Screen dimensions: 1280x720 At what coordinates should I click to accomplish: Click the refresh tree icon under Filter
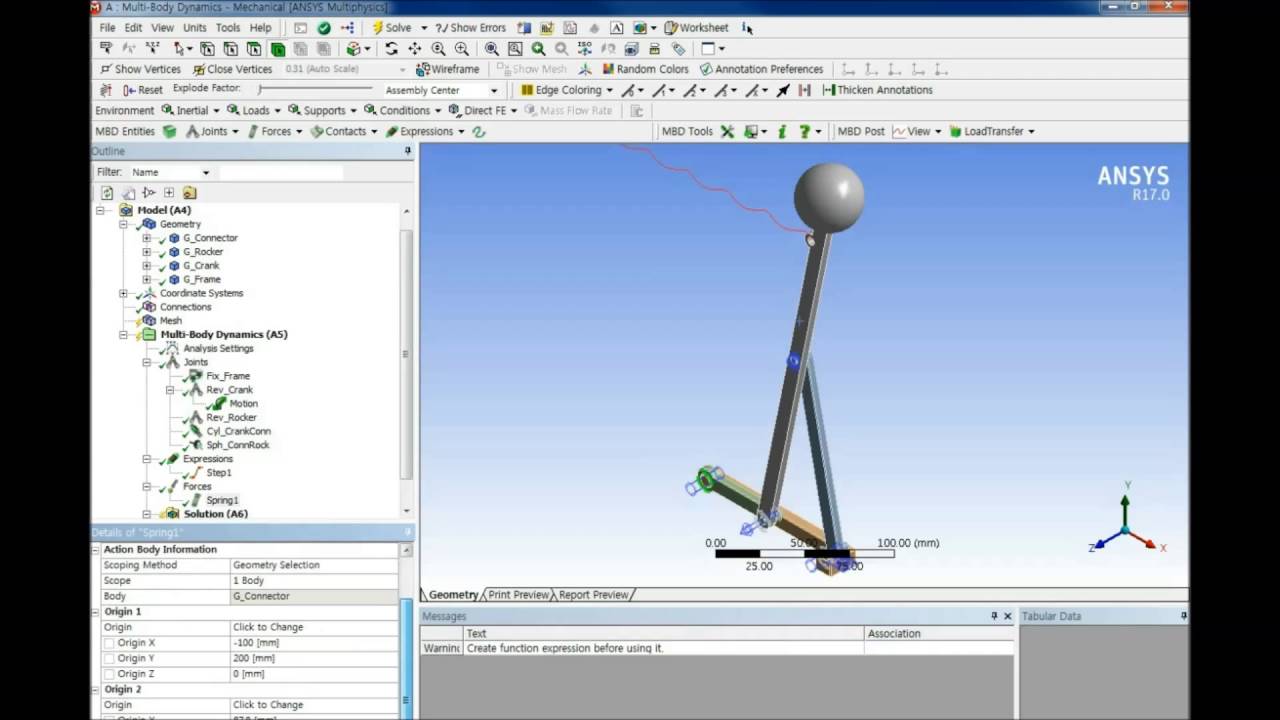(x=107, y=193)
